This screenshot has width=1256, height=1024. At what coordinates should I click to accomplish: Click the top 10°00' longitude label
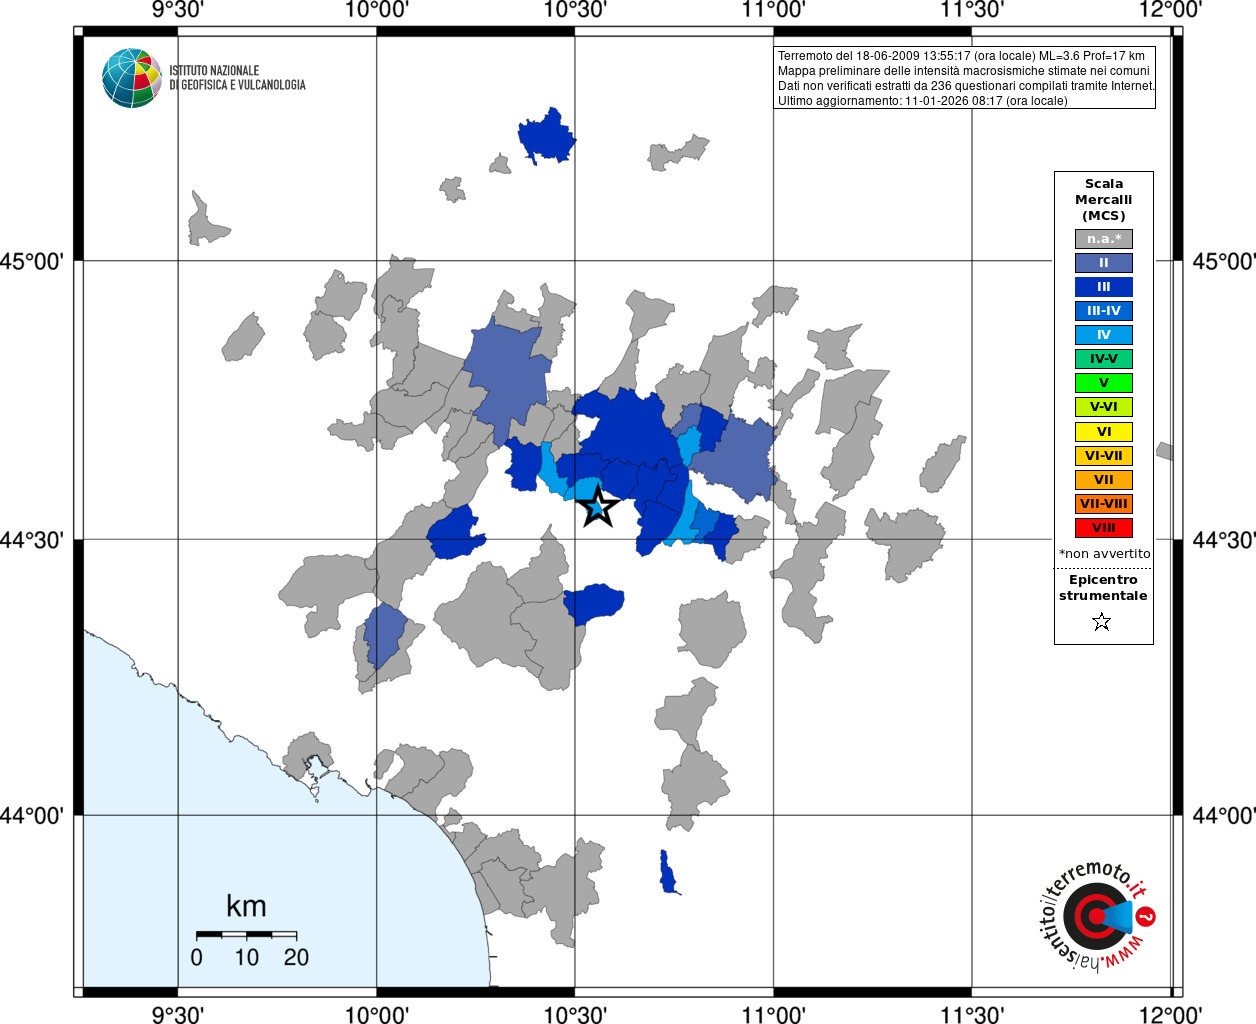point(376,10)
